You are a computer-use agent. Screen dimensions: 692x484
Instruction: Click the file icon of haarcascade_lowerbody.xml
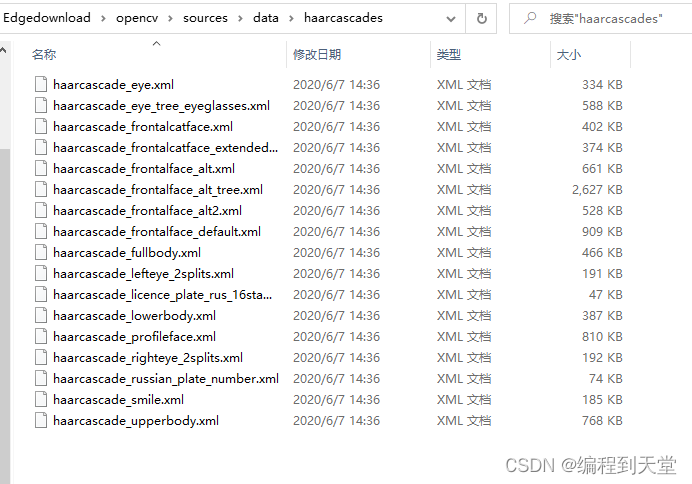click(41, 315)
